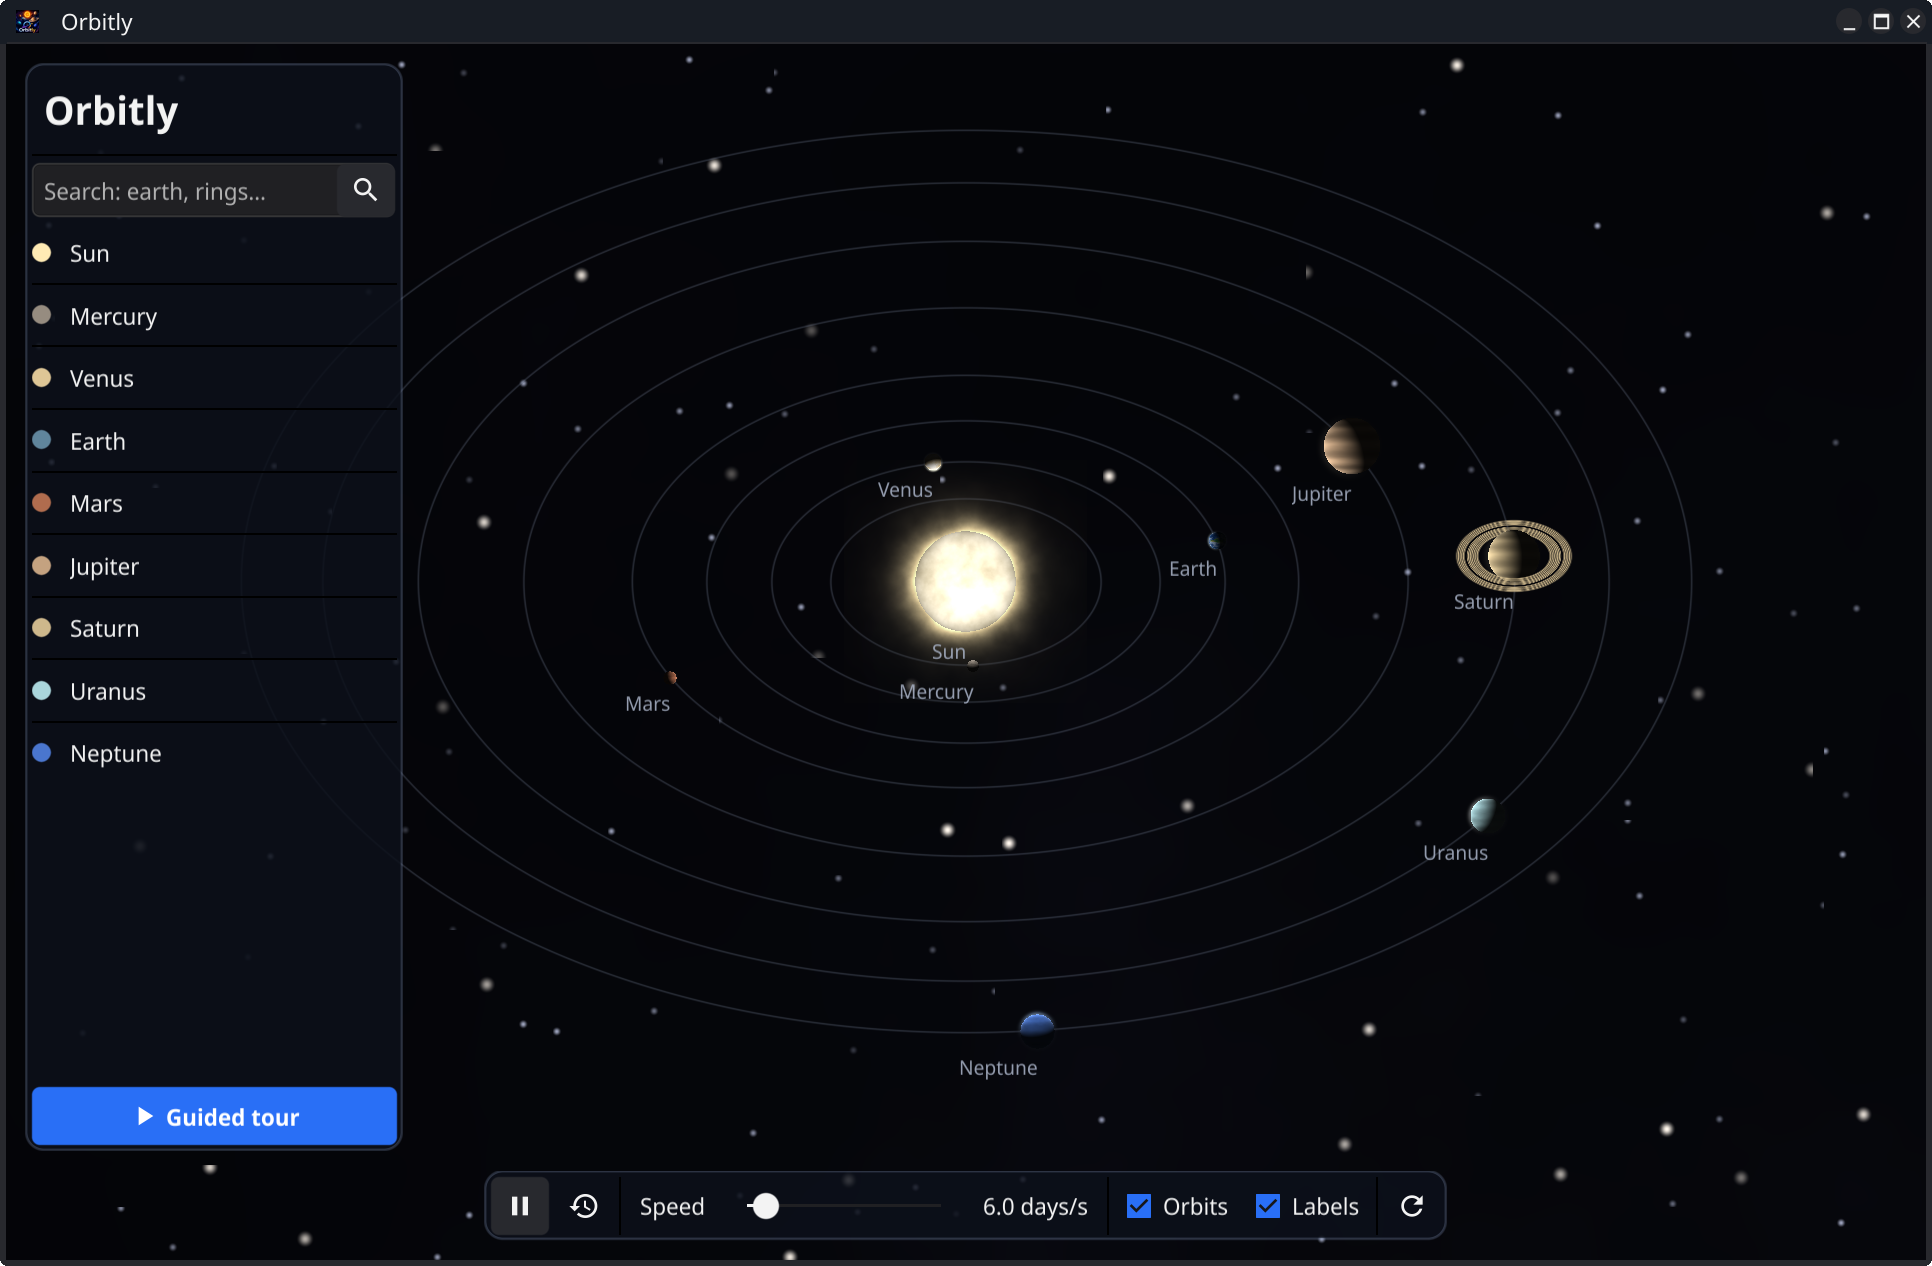The width and height of the screenshot is (1932, 1266).
Task: Select Venus in the sidebar list
Action: [214, 378]
